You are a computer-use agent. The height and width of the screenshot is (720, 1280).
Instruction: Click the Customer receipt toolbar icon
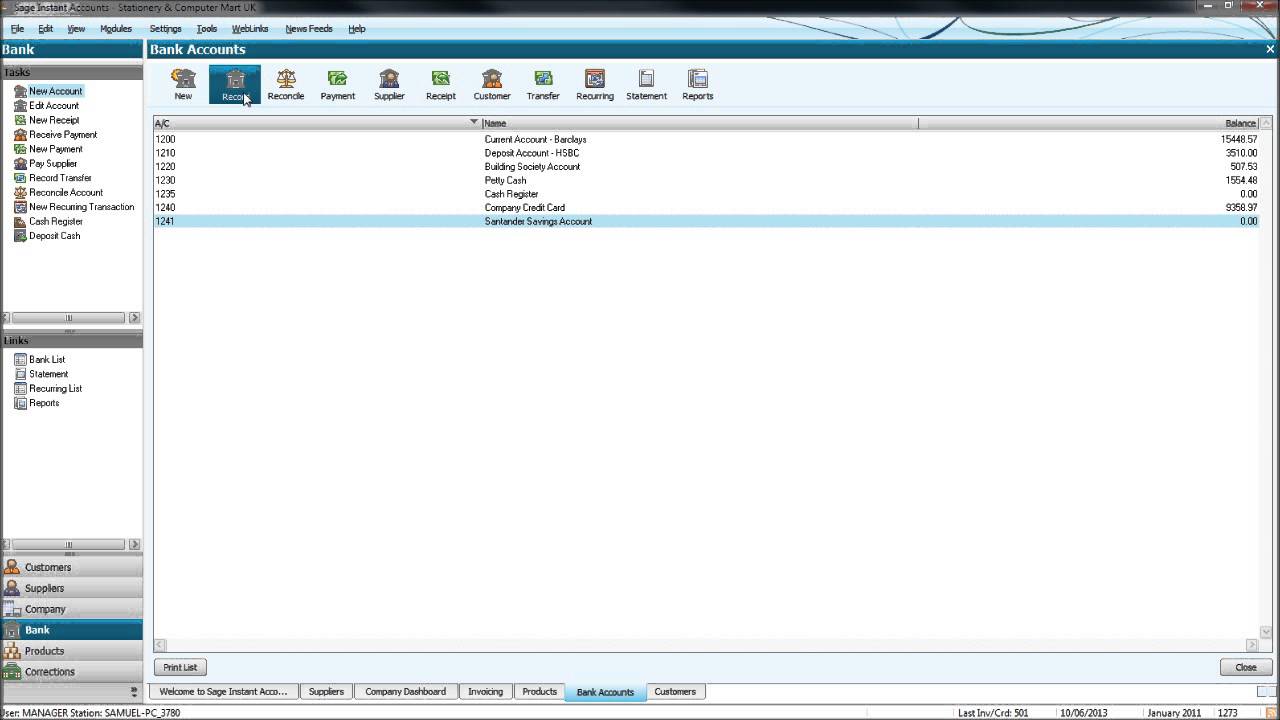[x=492, y=84]
